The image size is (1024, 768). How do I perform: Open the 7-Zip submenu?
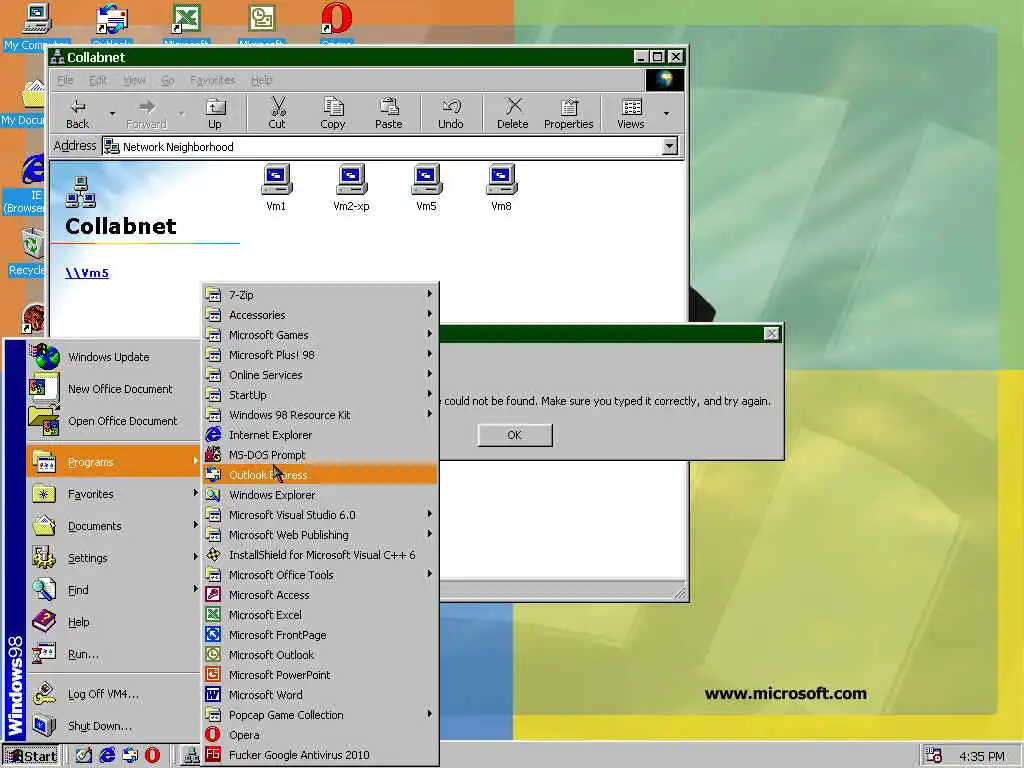320,295
